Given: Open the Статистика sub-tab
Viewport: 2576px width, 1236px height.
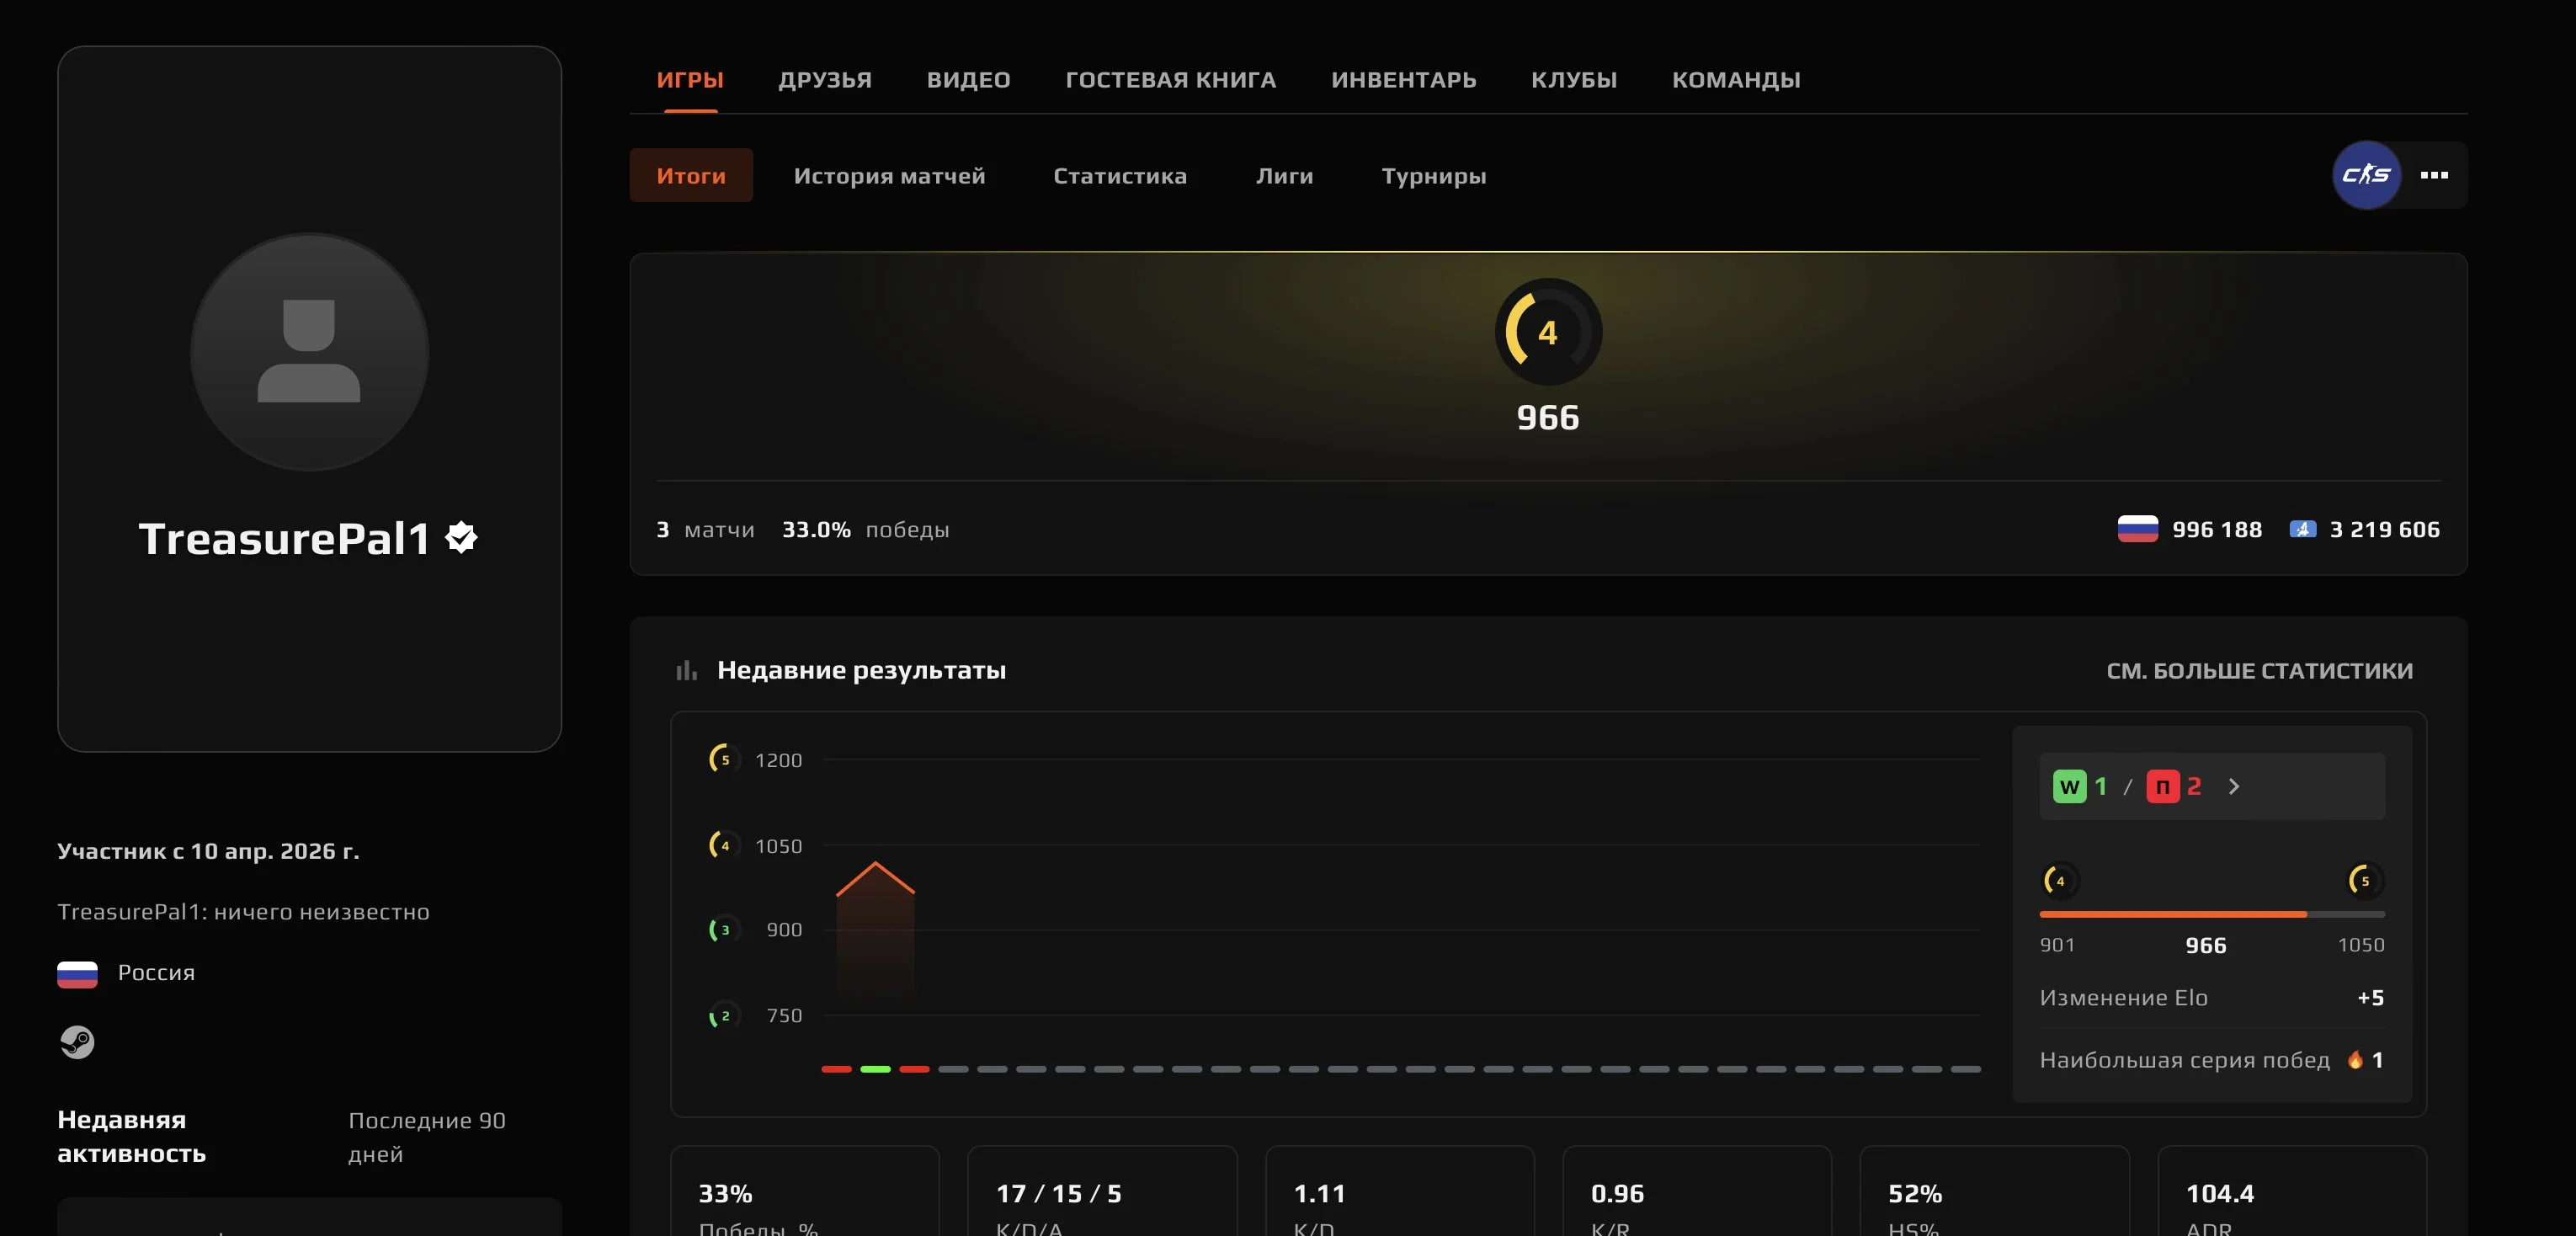Looking at the screenshot, I should coord(1119,176).
